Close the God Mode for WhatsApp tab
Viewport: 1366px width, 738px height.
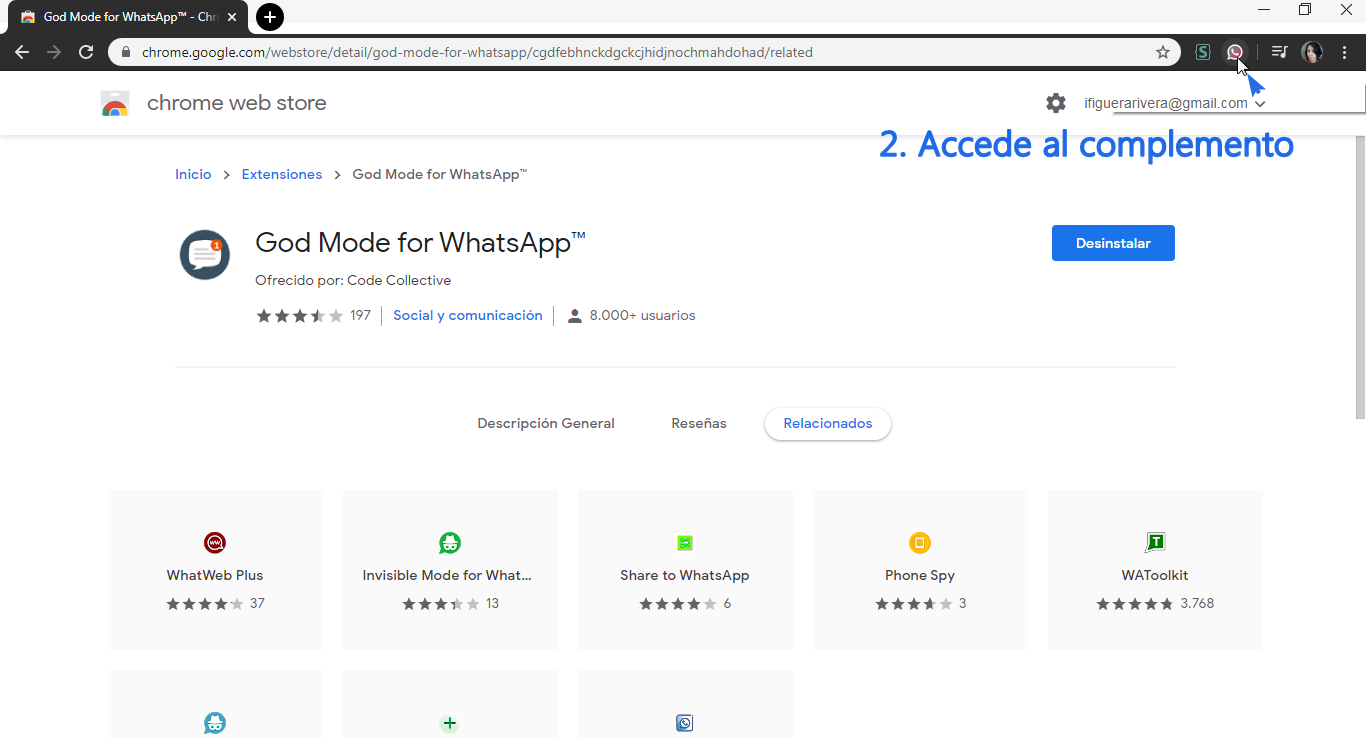pyautogui.click(x=232, y=17)
